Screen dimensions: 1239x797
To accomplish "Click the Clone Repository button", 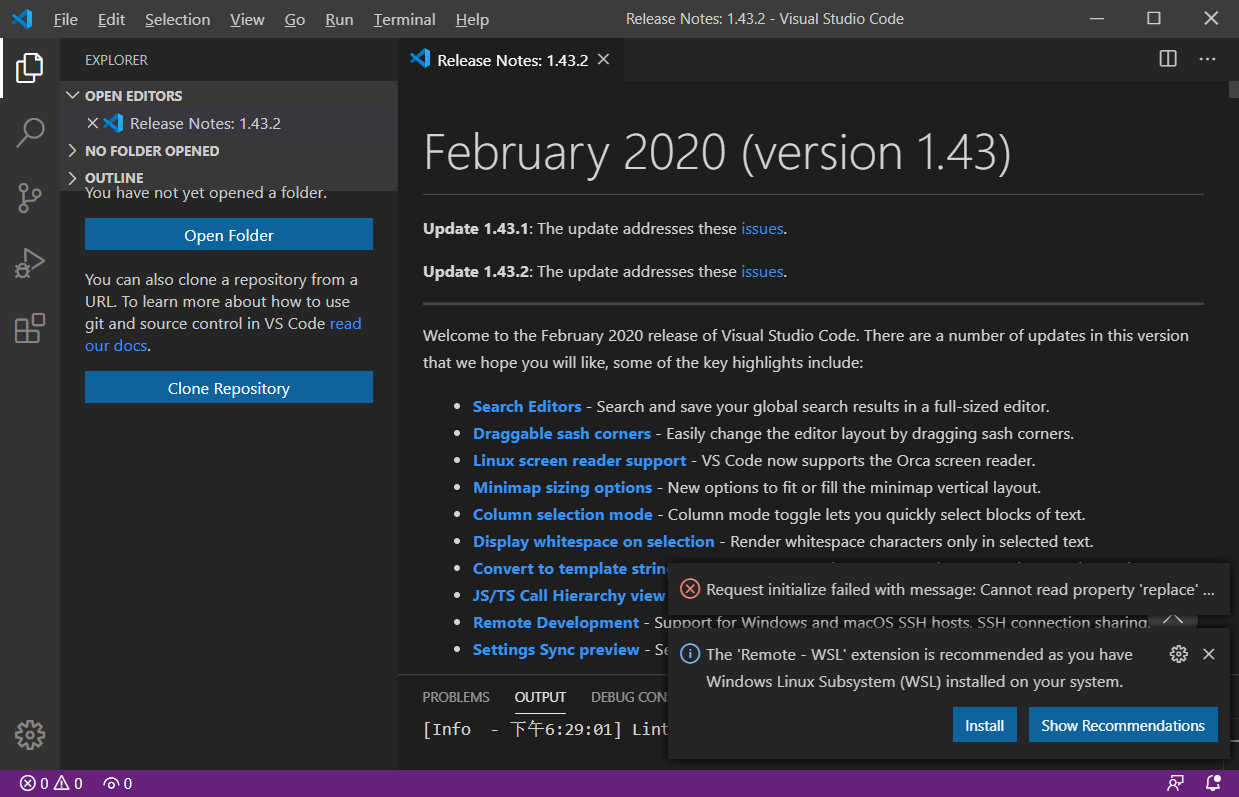I will coord(229,388).
